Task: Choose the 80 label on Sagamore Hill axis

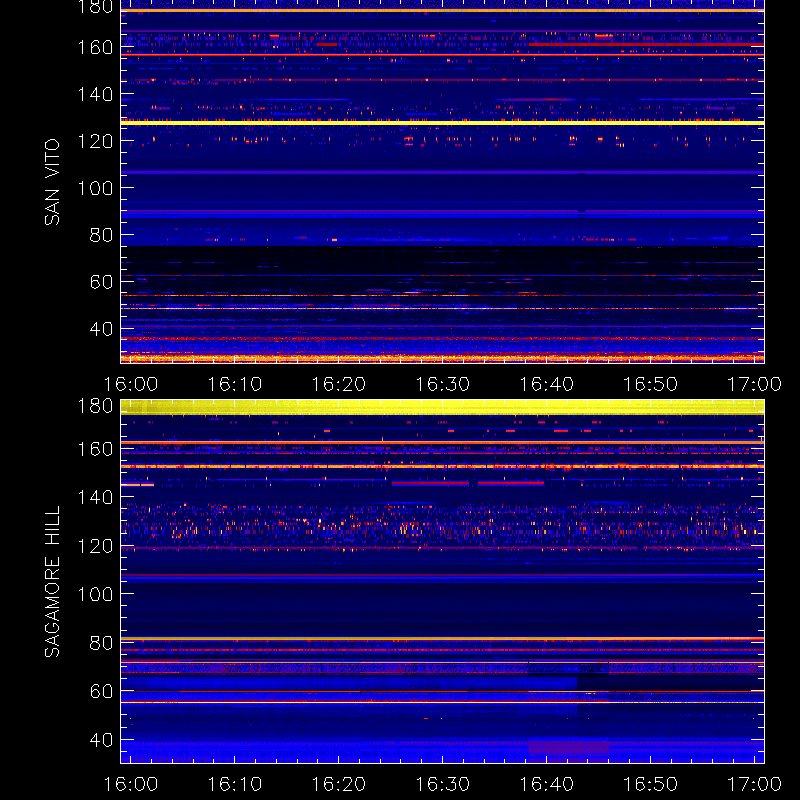Action: (x=101, y=642)
